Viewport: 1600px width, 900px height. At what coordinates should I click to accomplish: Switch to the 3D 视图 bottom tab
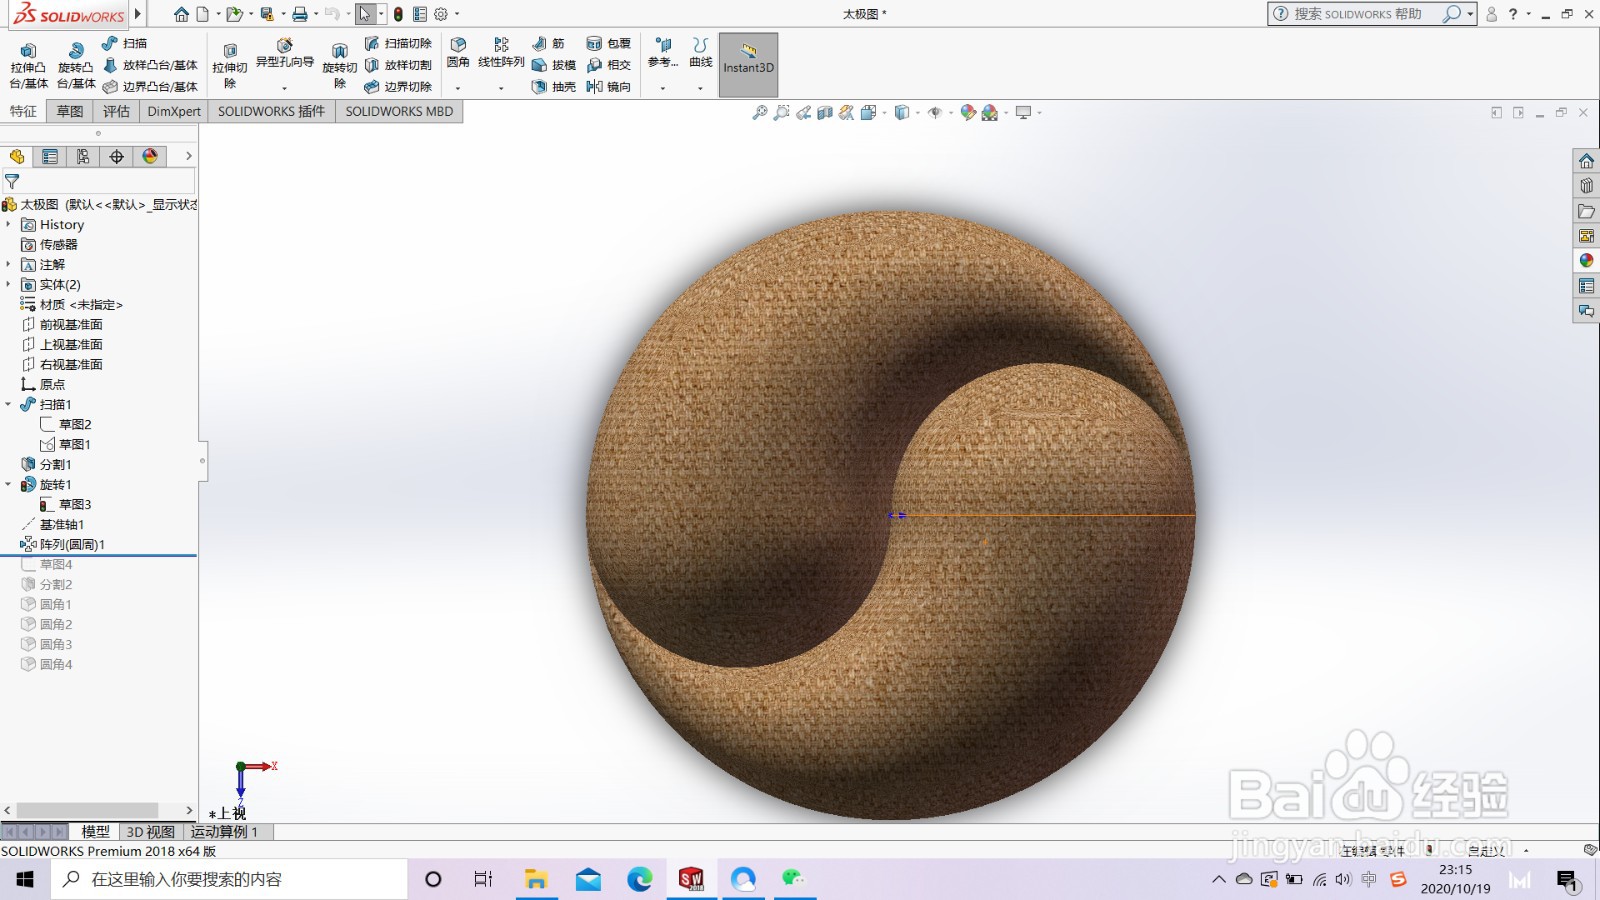(x=151, y=832)
